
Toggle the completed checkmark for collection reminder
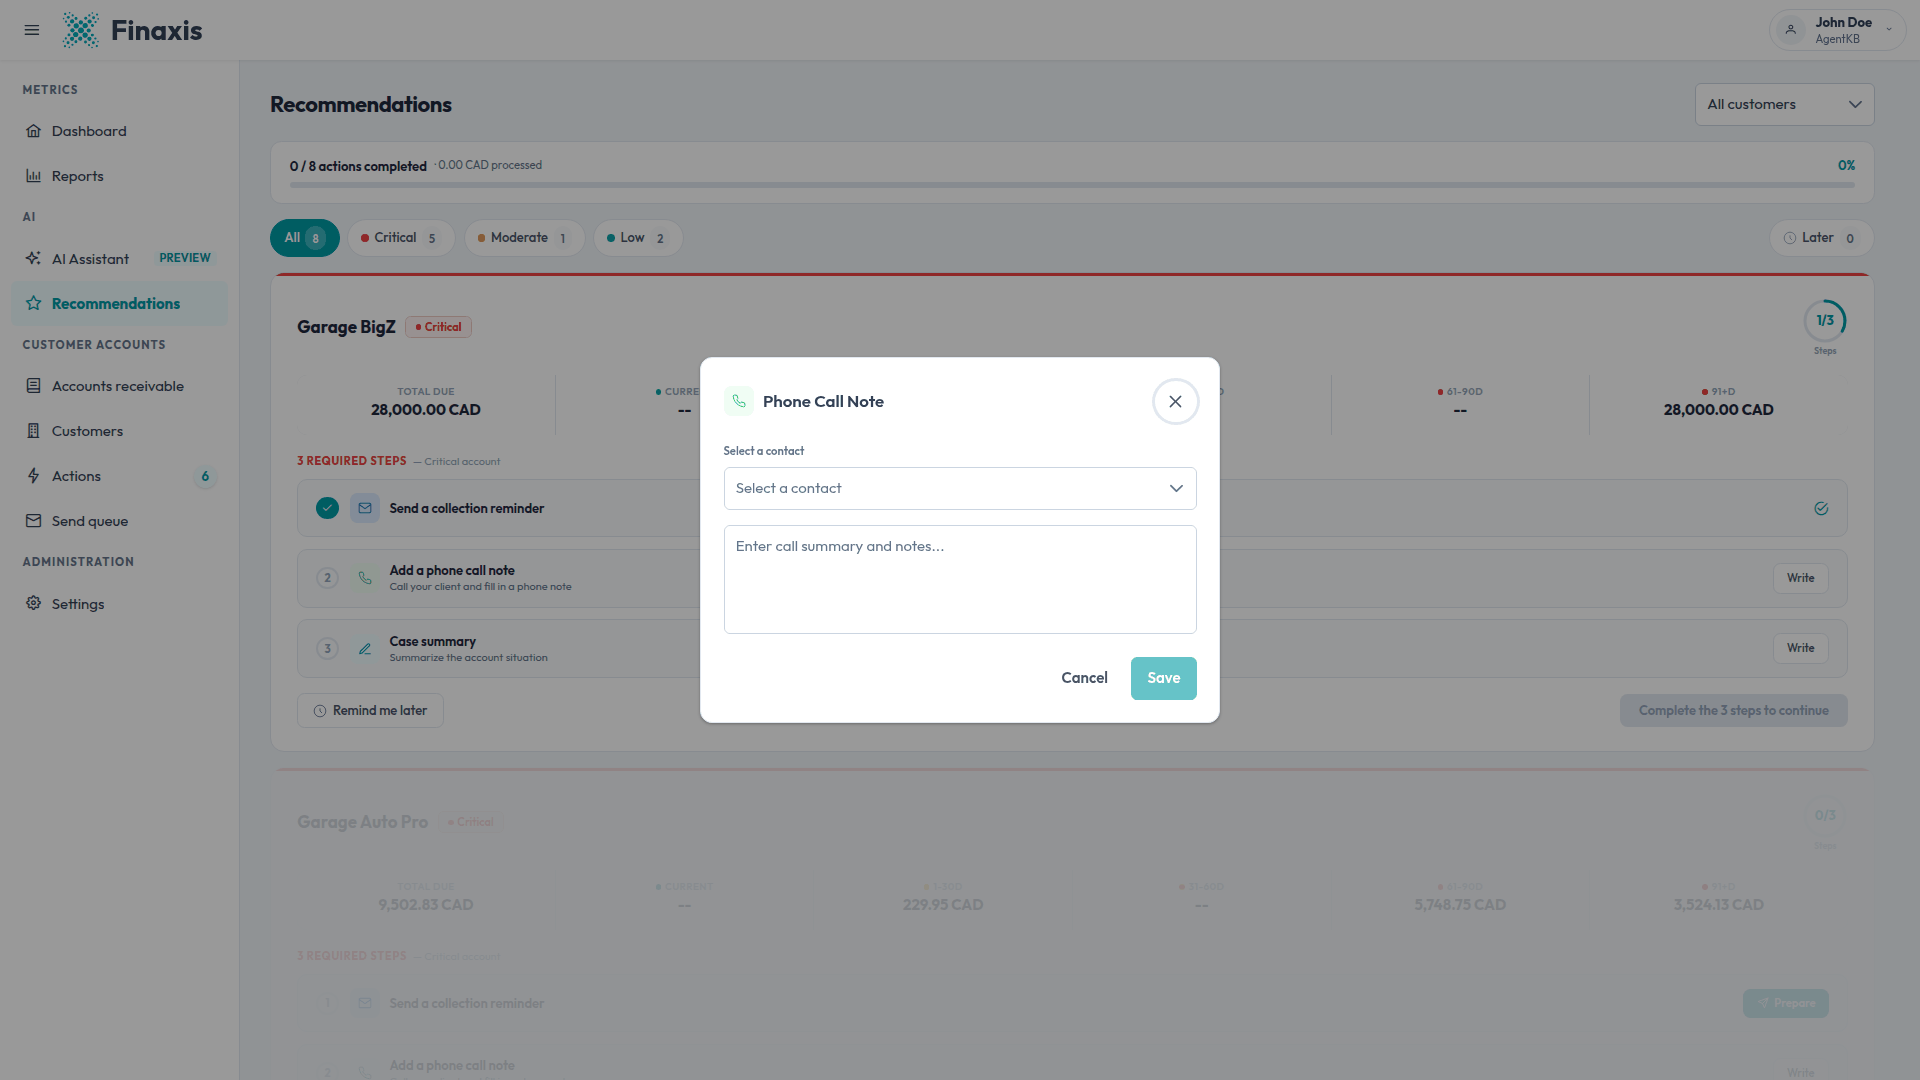(327, 508)
